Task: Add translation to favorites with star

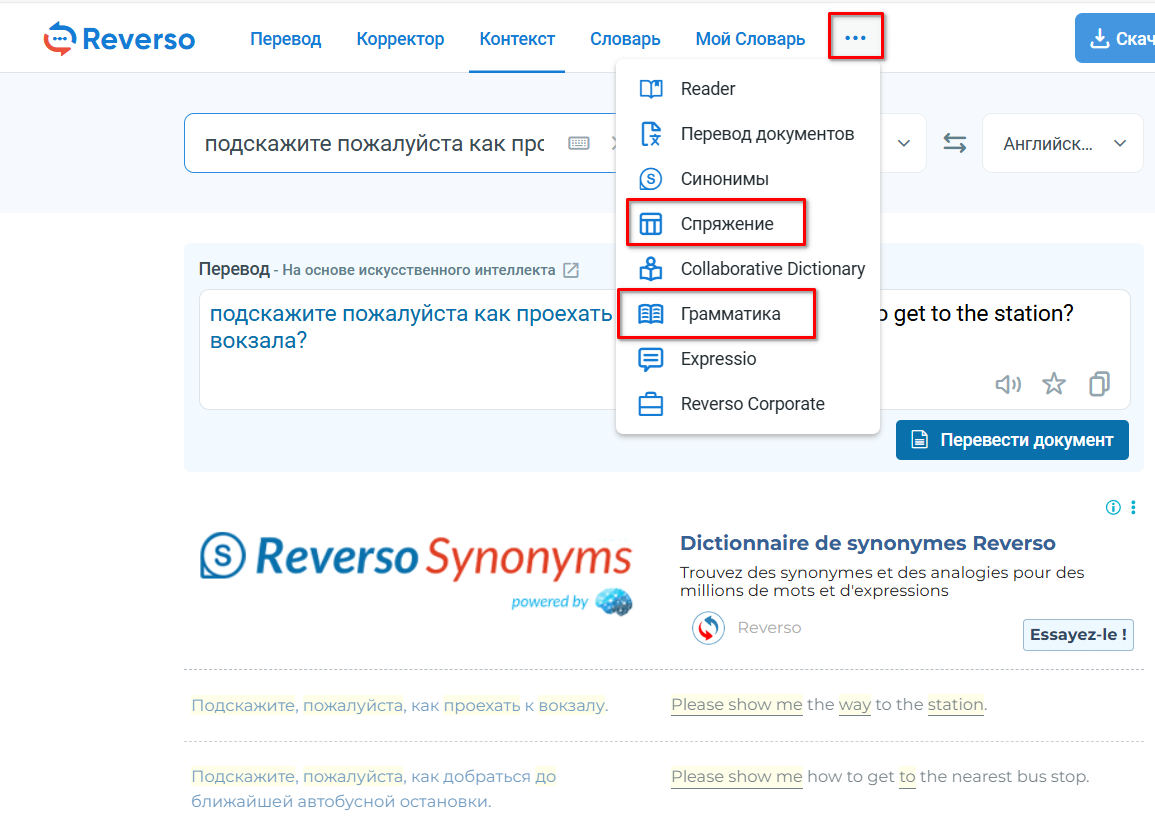Action: click(1054, 384)
